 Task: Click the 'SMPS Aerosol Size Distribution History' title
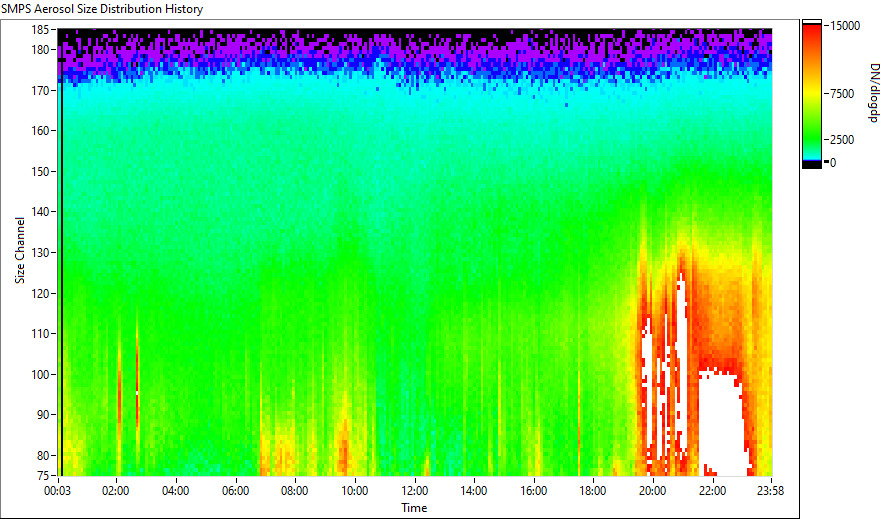(x=102, y=9)
